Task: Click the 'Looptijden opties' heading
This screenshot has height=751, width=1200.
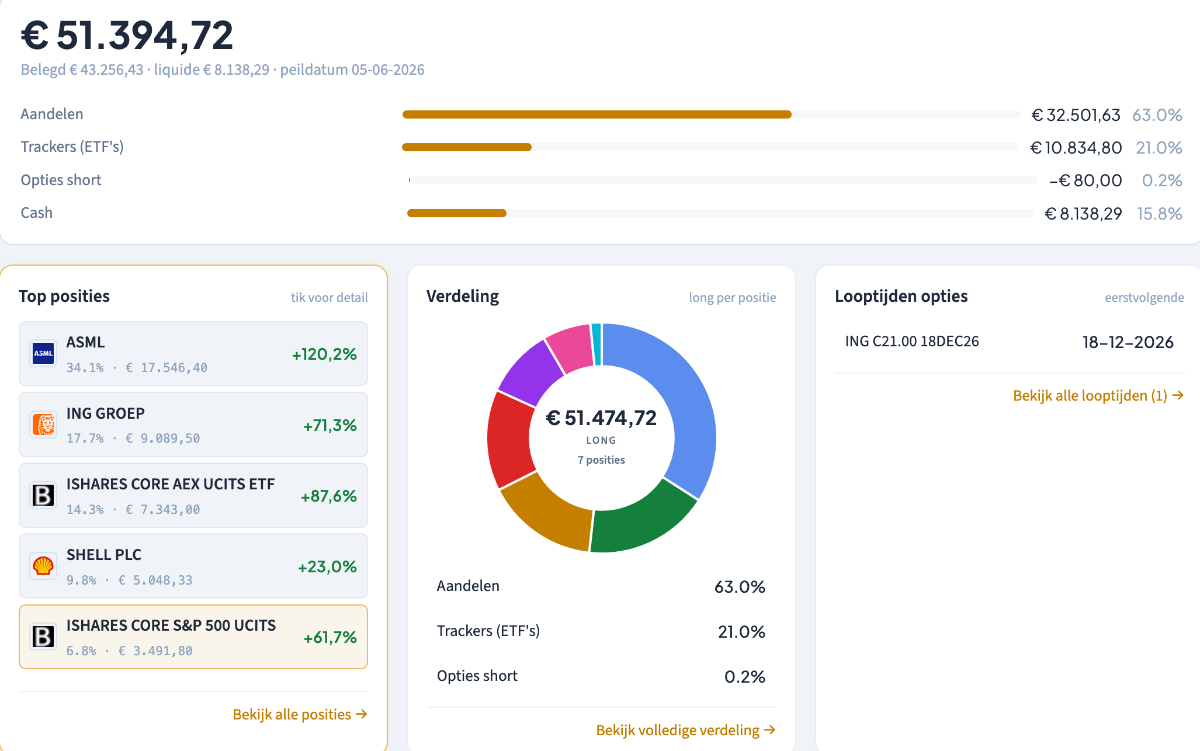Action: click(901, 296)
